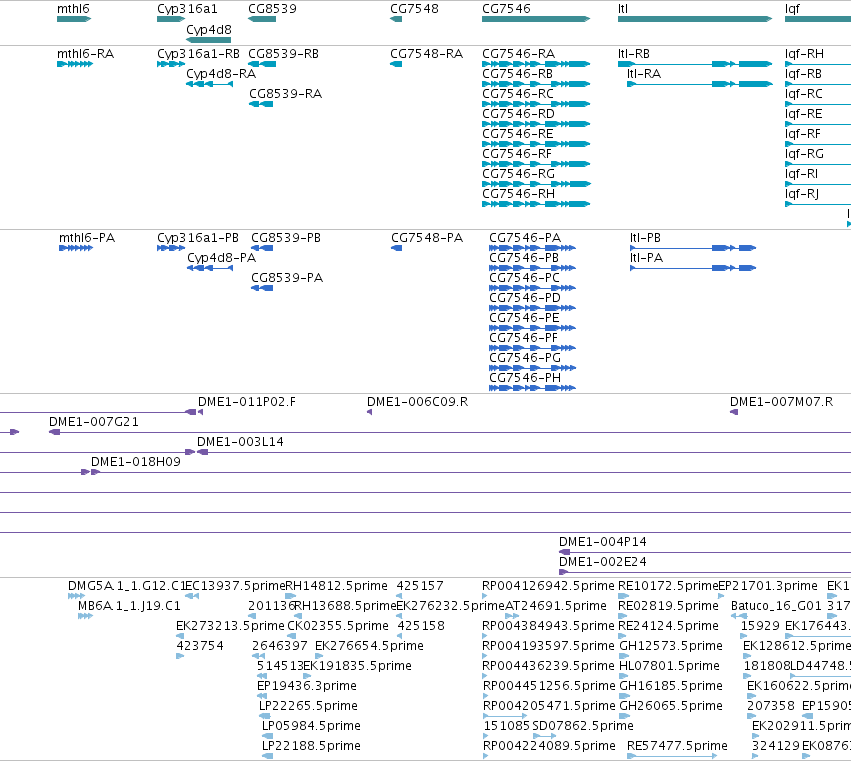Select protein CG7546-PE
The height and width of the screenshot is (761, 851).
(x=532, y=328)
